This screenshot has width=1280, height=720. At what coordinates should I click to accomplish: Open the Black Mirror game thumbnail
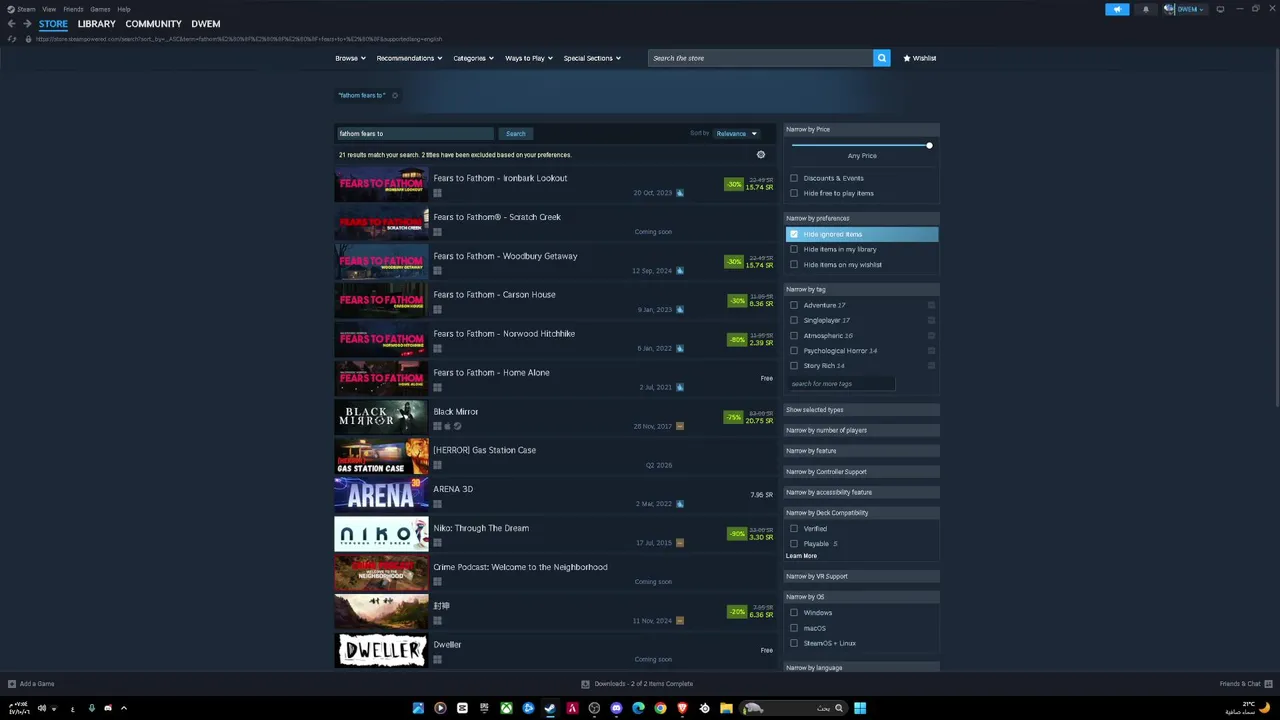tap(381, 418)
